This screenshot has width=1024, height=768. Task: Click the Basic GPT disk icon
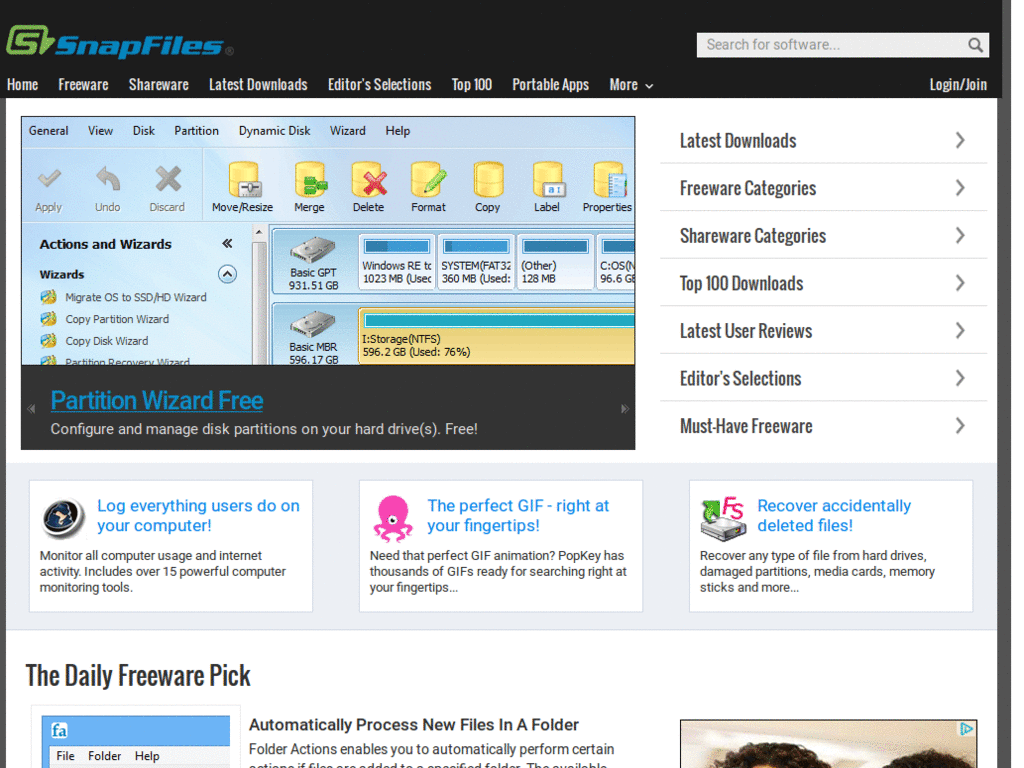313,249
